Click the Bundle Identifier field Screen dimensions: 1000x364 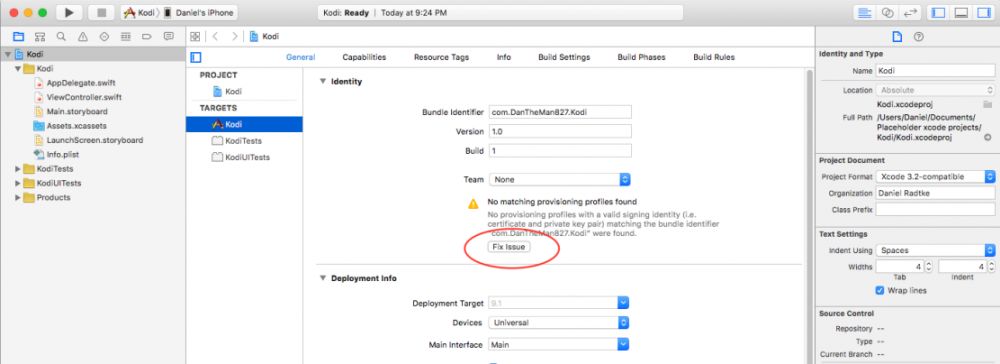tap(560, 112)
